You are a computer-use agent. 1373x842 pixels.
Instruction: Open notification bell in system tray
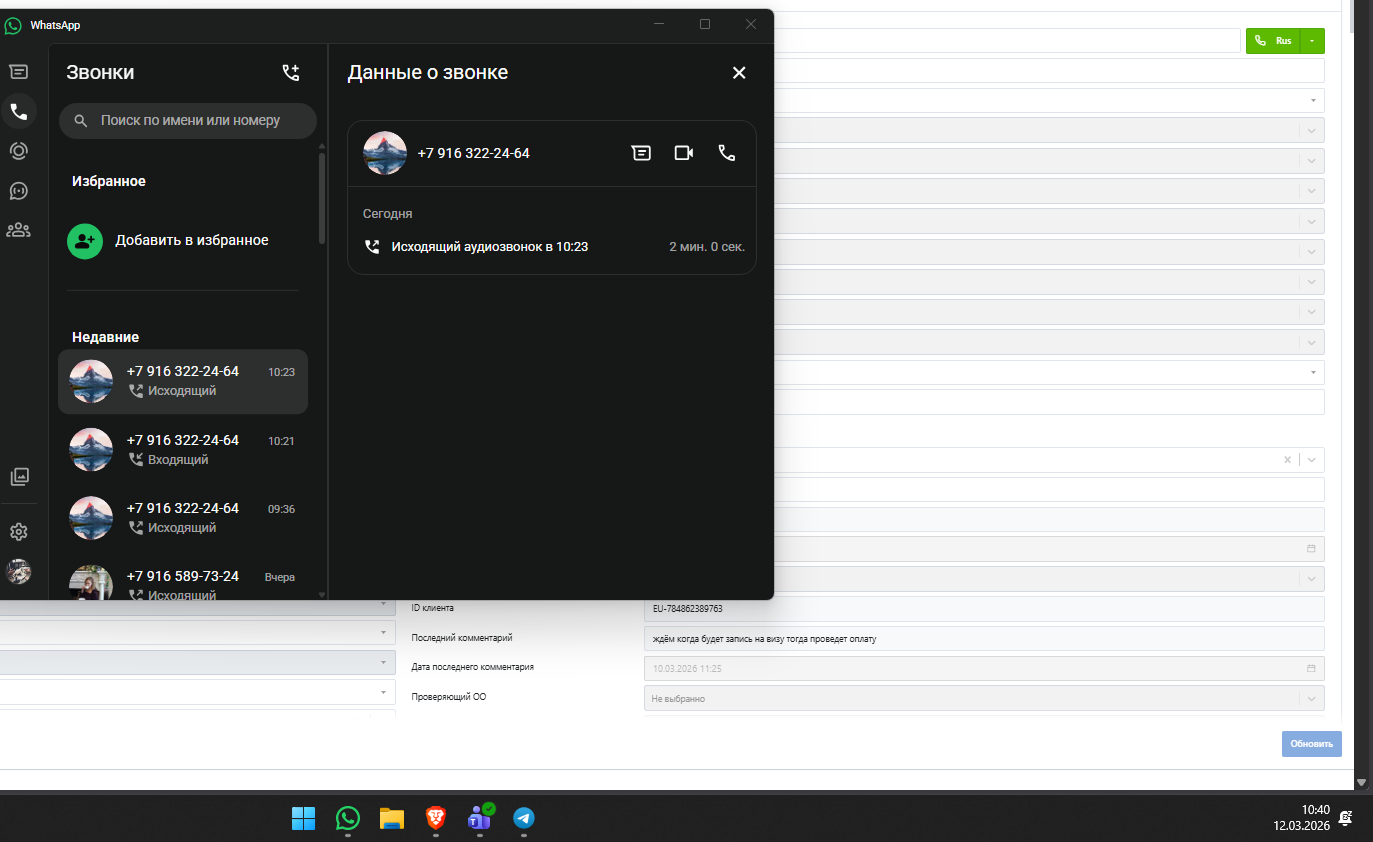pyautogui.click(x=1346, y=818)
